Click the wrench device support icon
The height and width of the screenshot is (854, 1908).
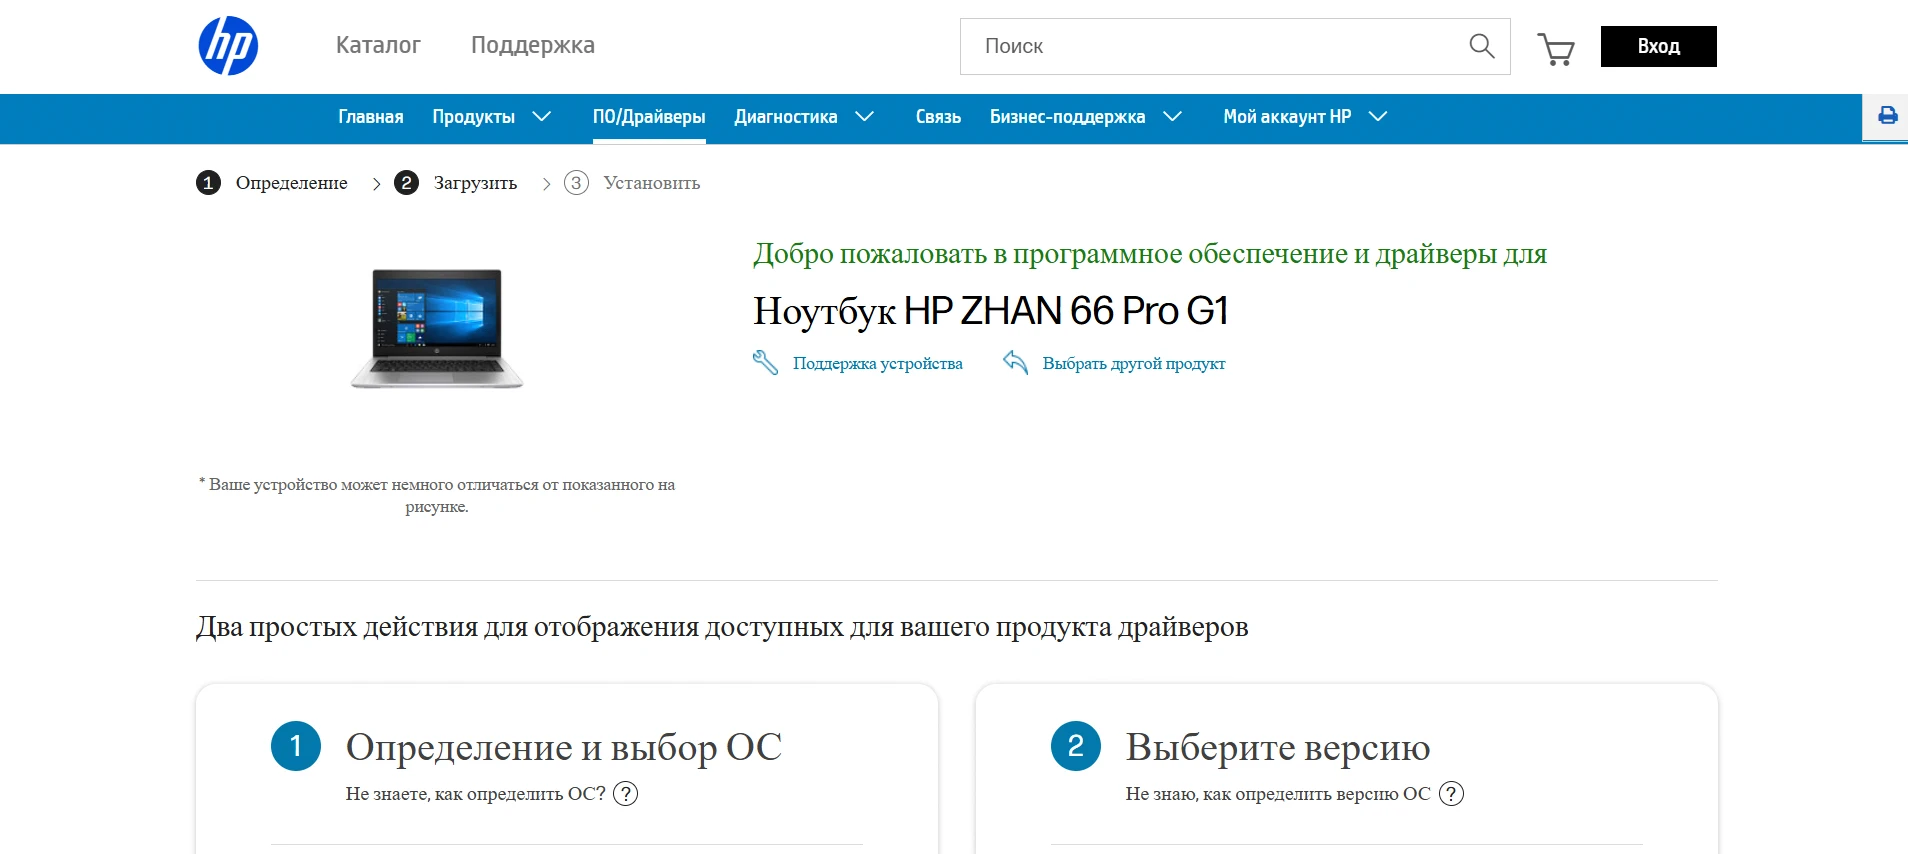click(765, 362)
